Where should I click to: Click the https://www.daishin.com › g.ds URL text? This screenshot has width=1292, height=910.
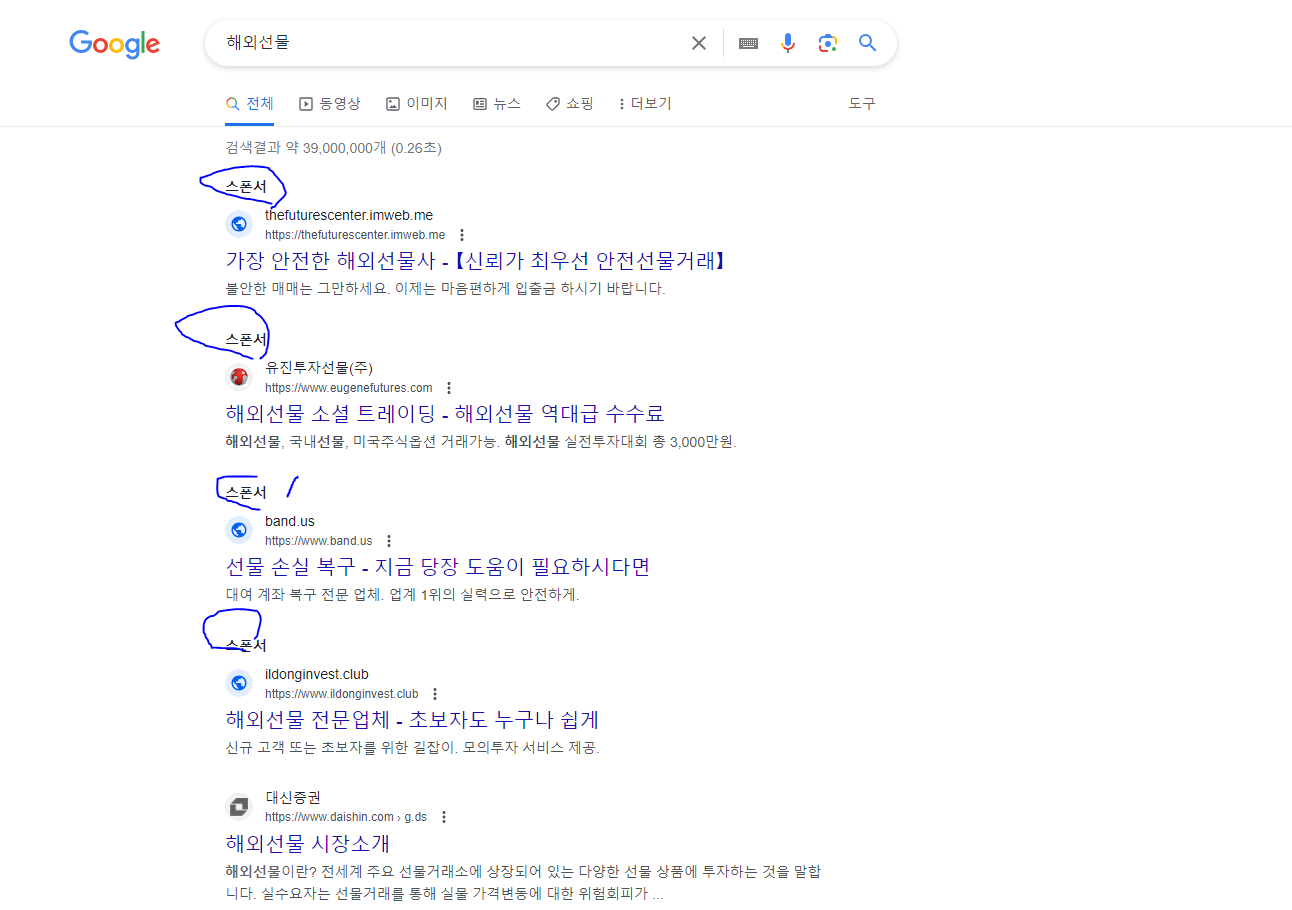(346, 817)
